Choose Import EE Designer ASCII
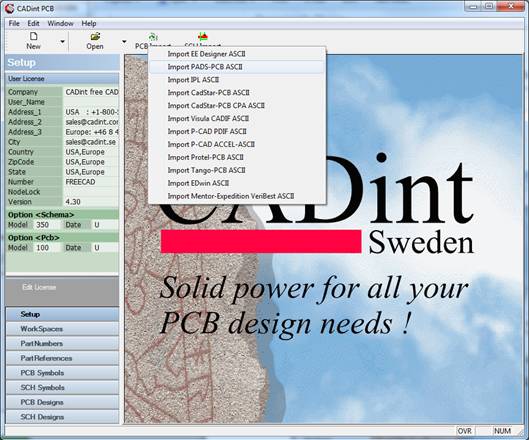Viewport: 529px width, 440px height. tap(237, 54)
